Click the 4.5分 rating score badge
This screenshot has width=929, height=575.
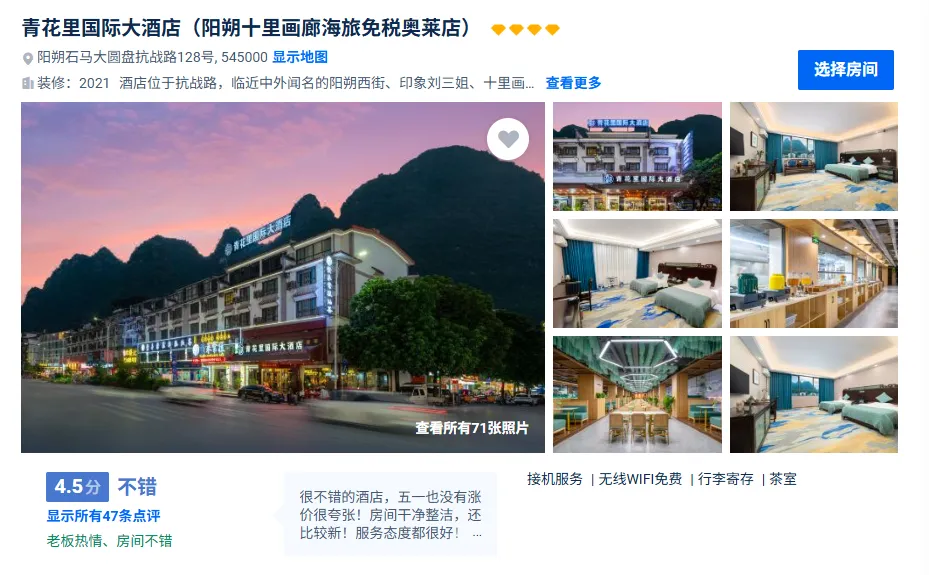pyautogui.click(x=78, y=487)
